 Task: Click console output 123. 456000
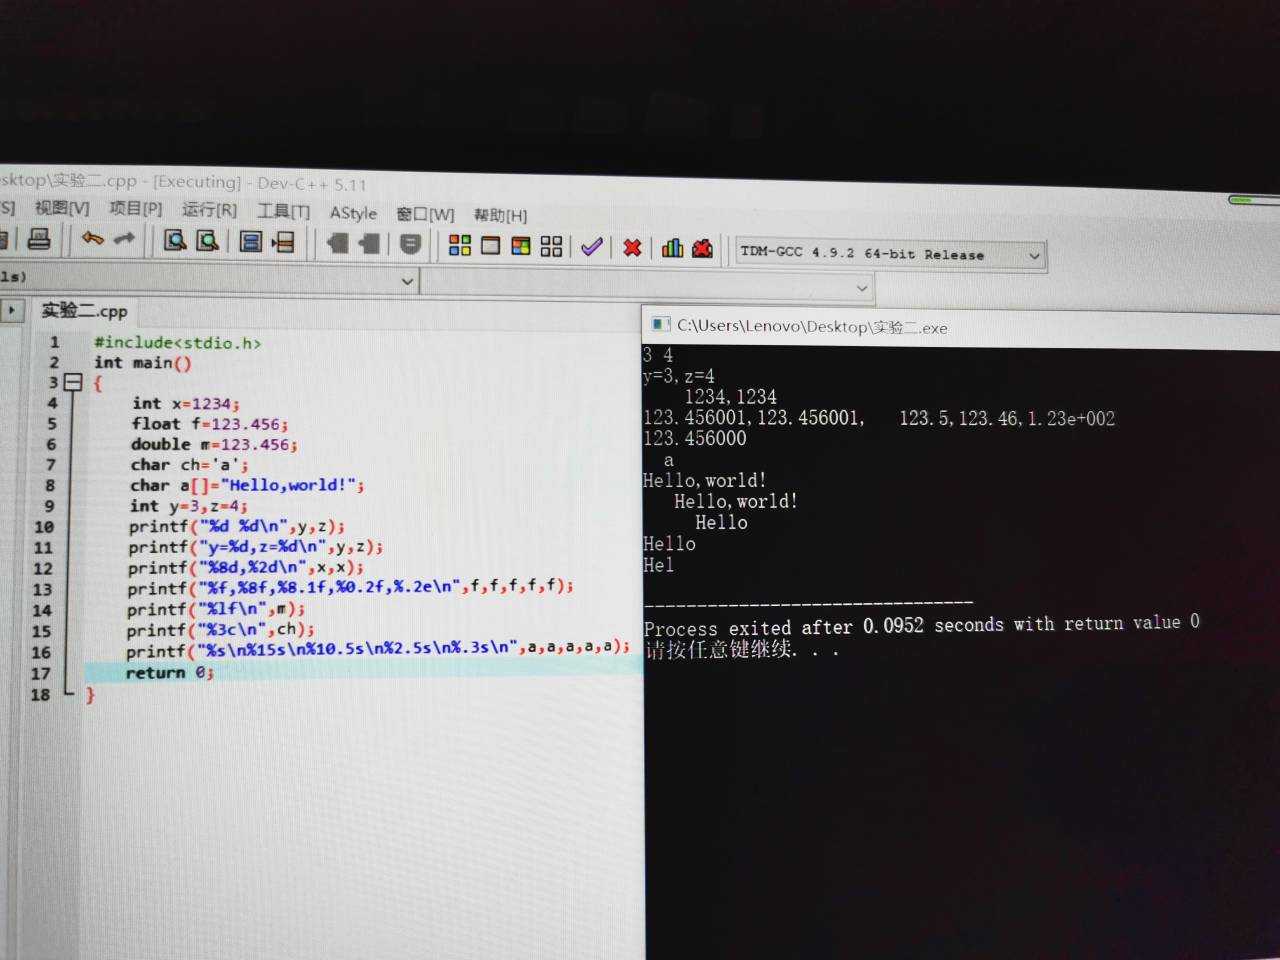695,438
